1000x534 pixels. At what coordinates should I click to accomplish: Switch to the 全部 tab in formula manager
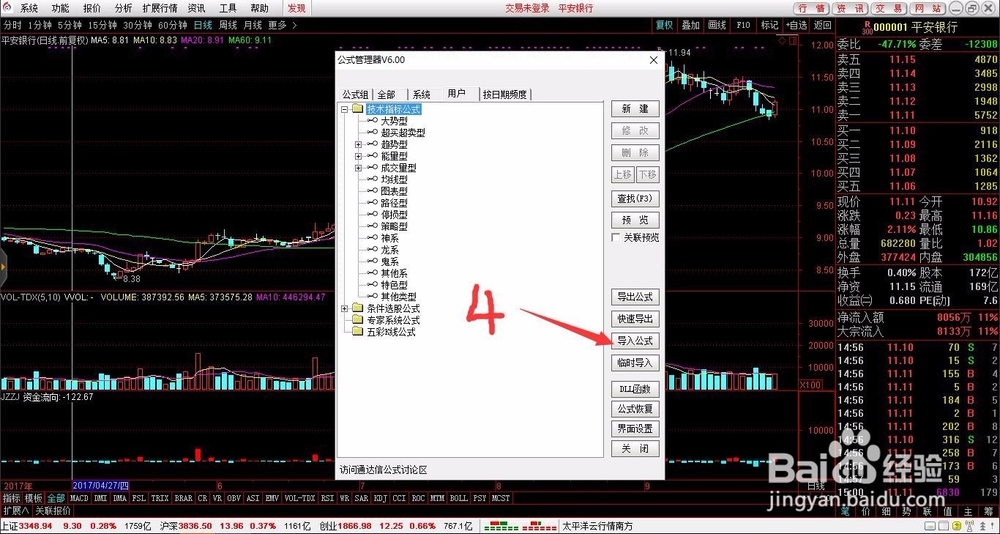click(x=386, y=94)
